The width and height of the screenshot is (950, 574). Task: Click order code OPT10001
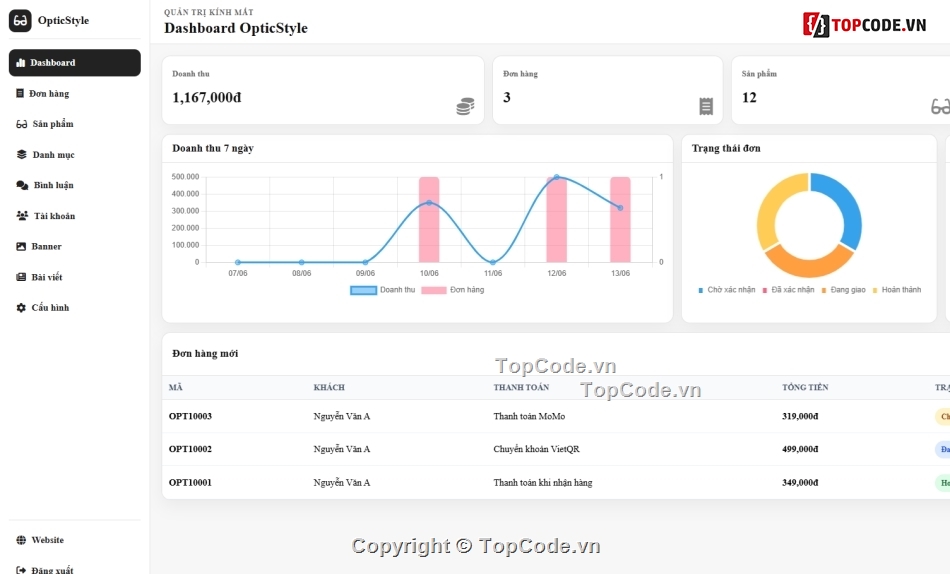pos(190,482)
